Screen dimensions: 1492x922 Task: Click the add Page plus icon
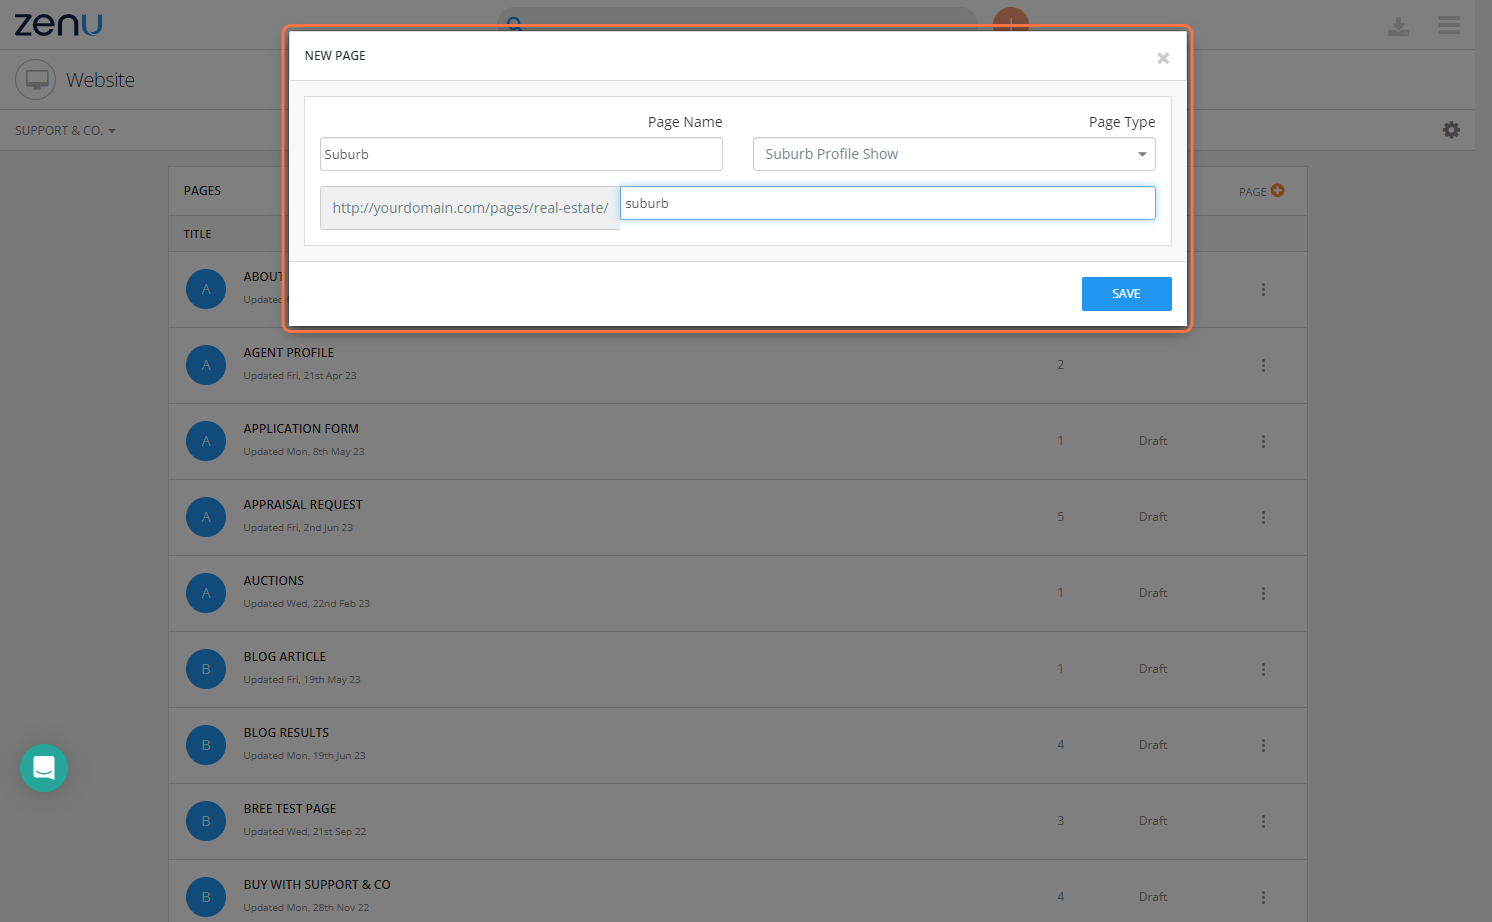pyautogui.click(x=1277, y=190)
